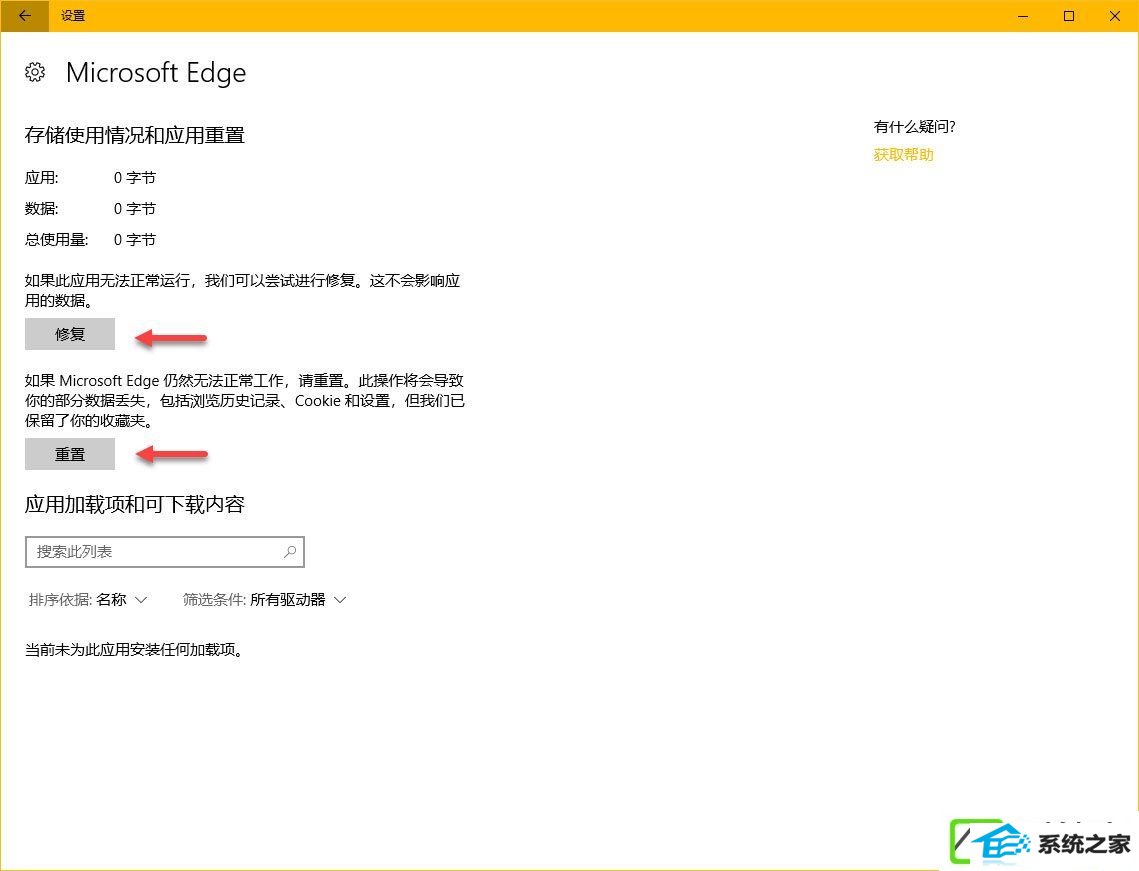Open the 获取帮助 help link
Screen dimensions: 1139x871
pos(903,155)
